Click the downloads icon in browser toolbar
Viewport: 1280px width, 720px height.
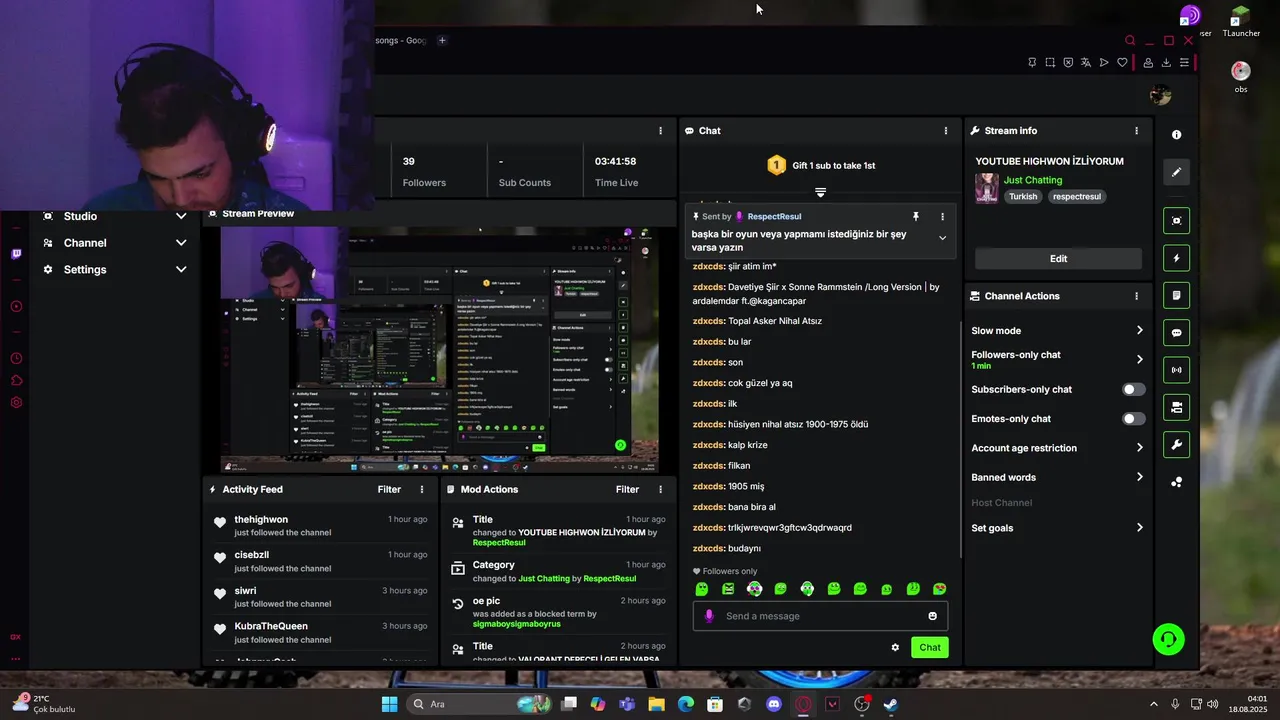(x=1166, y=63)
